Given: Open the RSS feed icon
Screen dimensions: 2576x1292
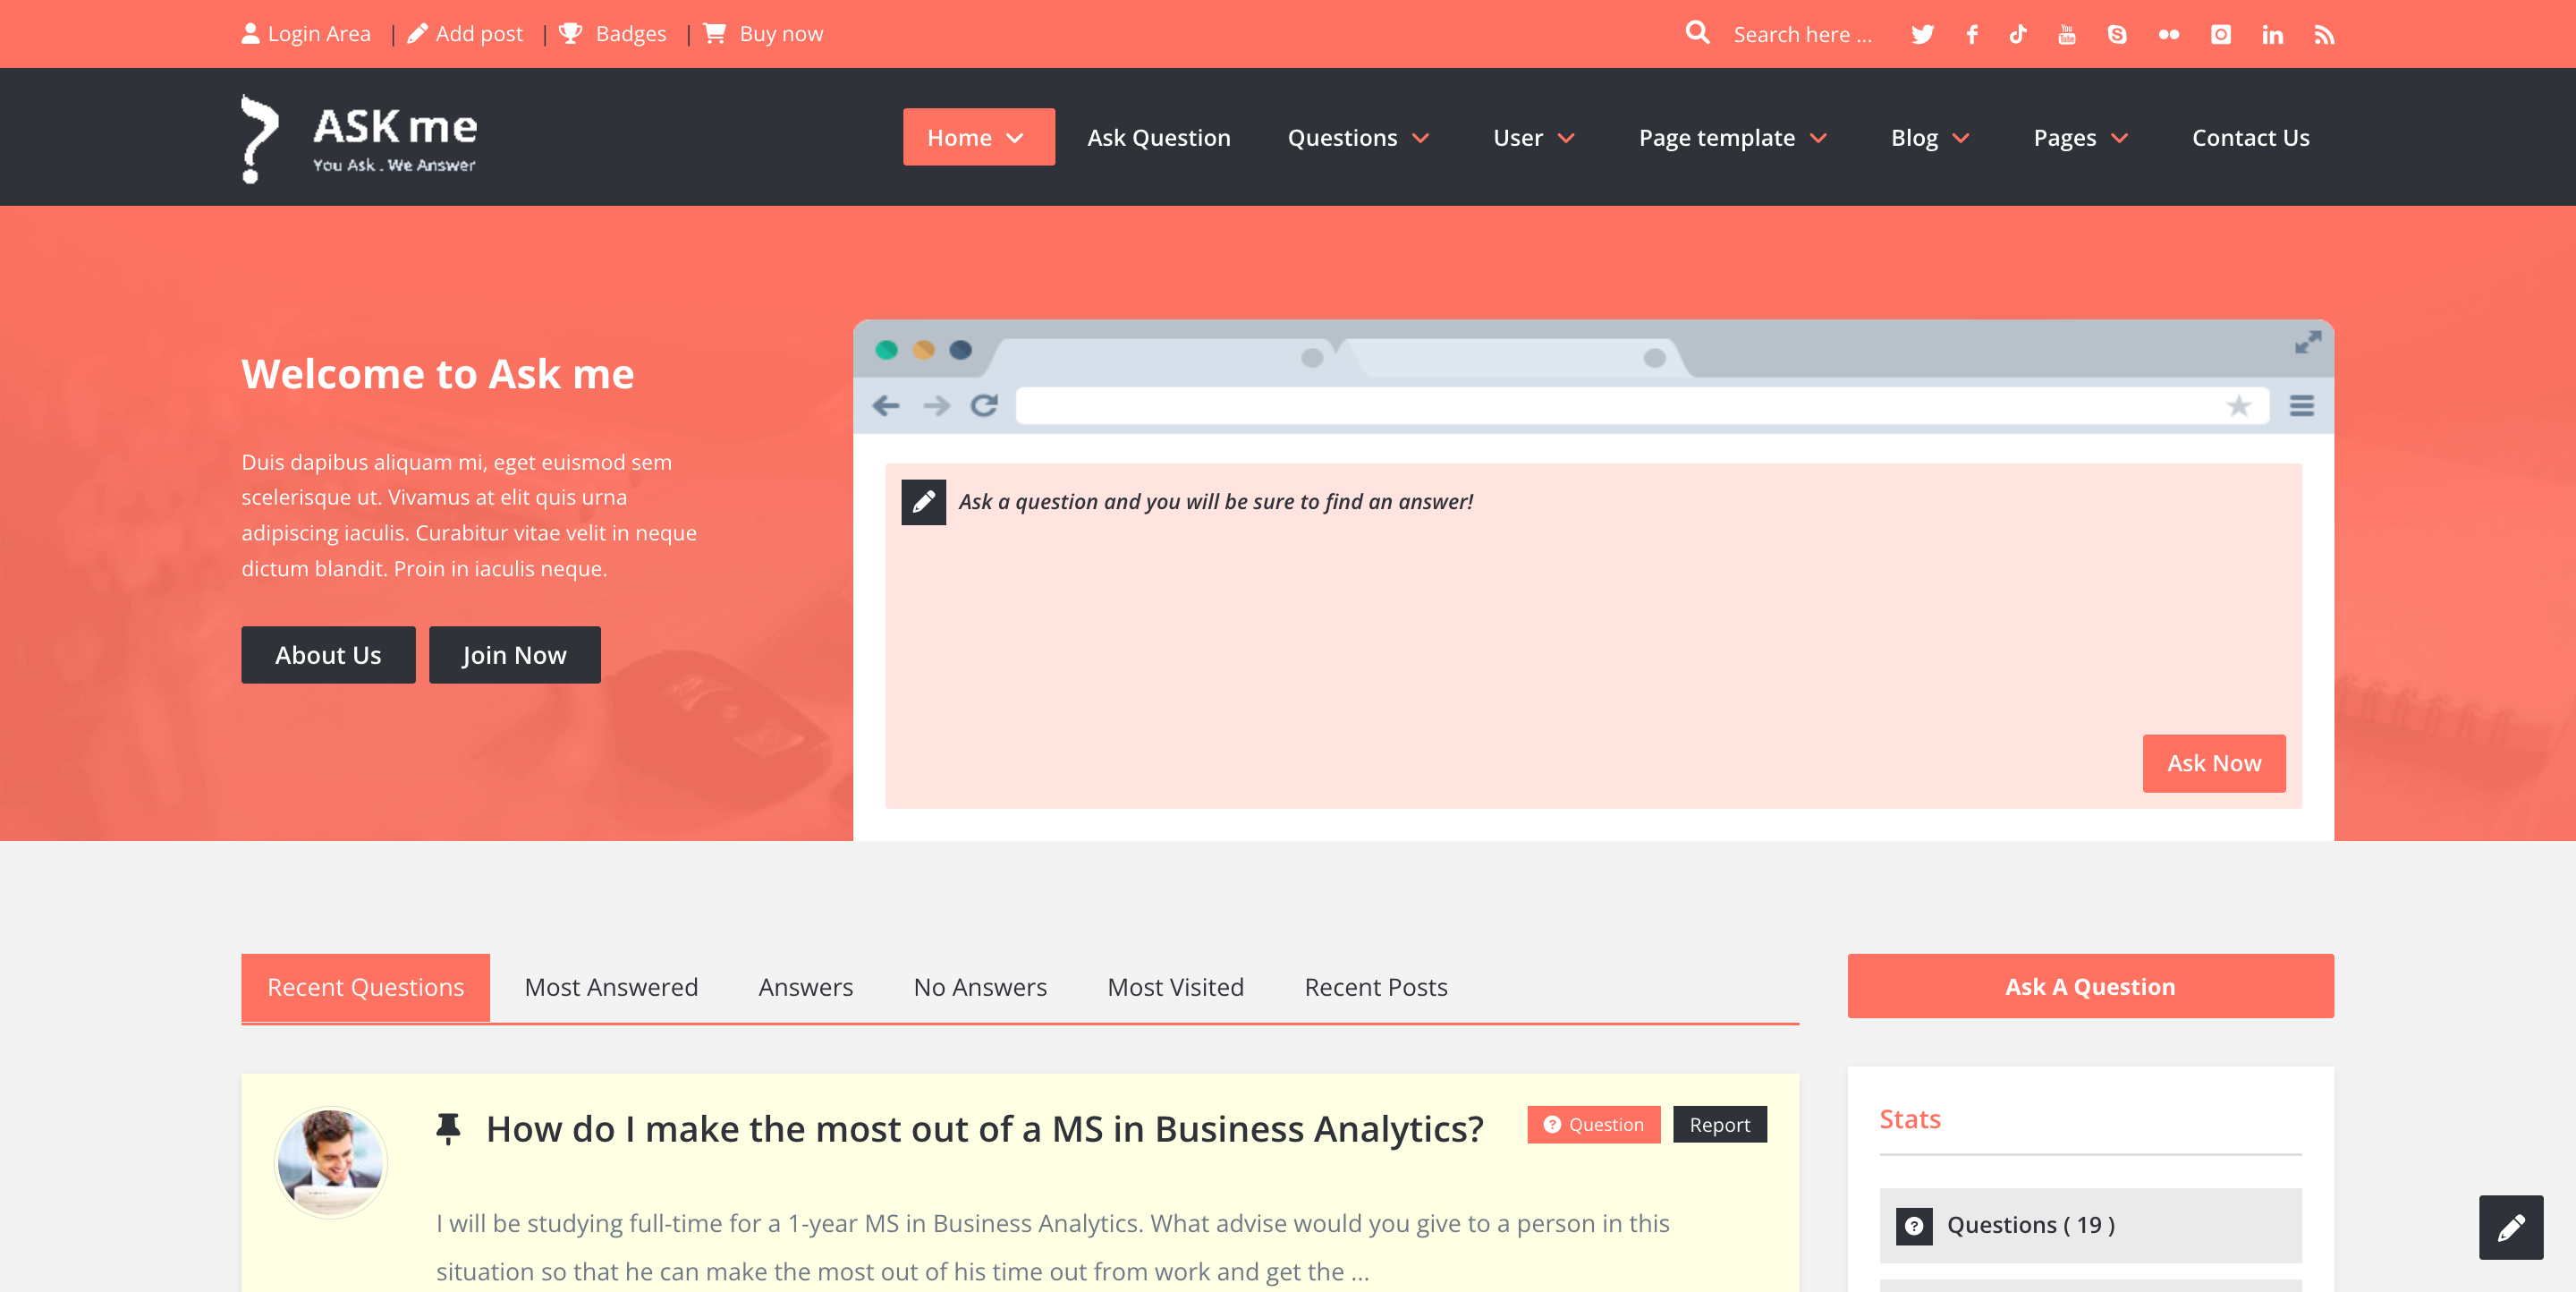Looking at the screenshot, I should point(2324,33).
